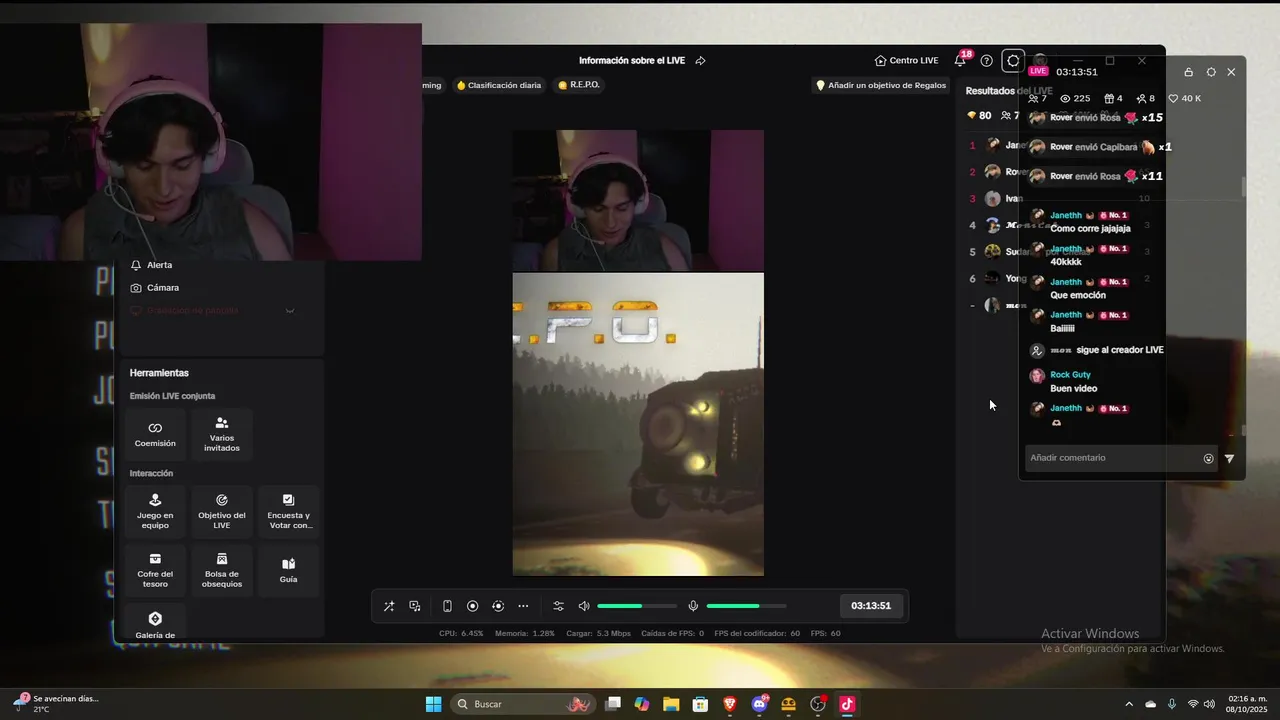Open Brave browser from the taskbar

[730, 704]
